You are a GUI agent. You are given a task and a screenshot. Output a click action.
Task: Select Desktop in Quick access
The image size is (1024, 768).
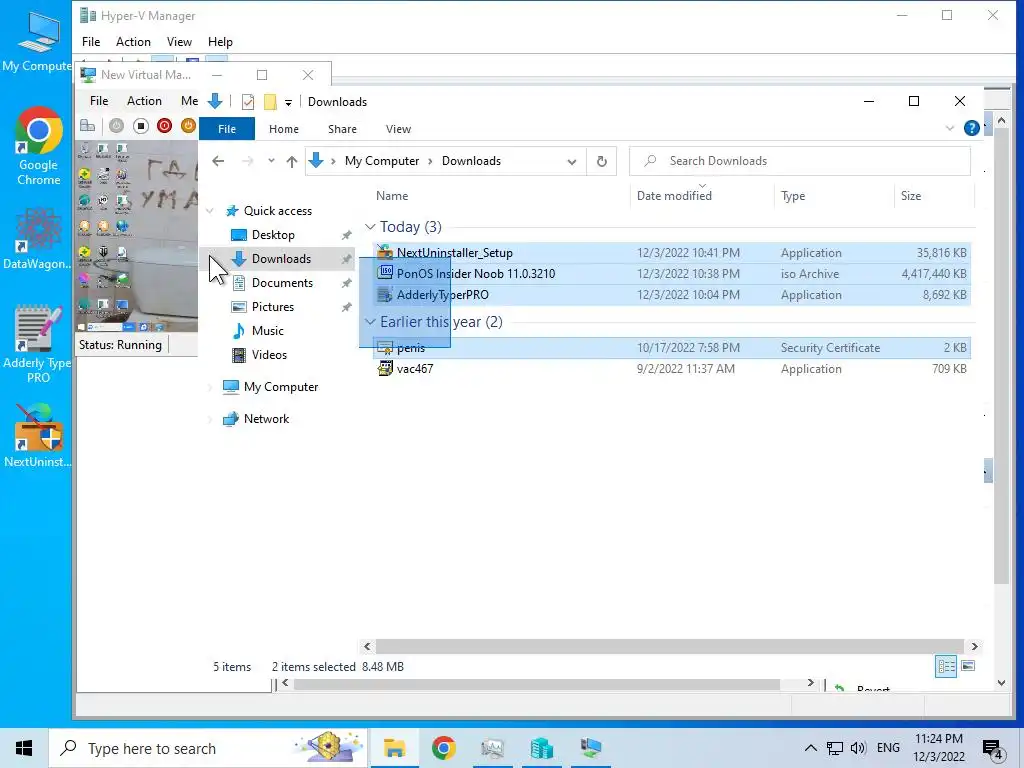click(x=273, y=234)
